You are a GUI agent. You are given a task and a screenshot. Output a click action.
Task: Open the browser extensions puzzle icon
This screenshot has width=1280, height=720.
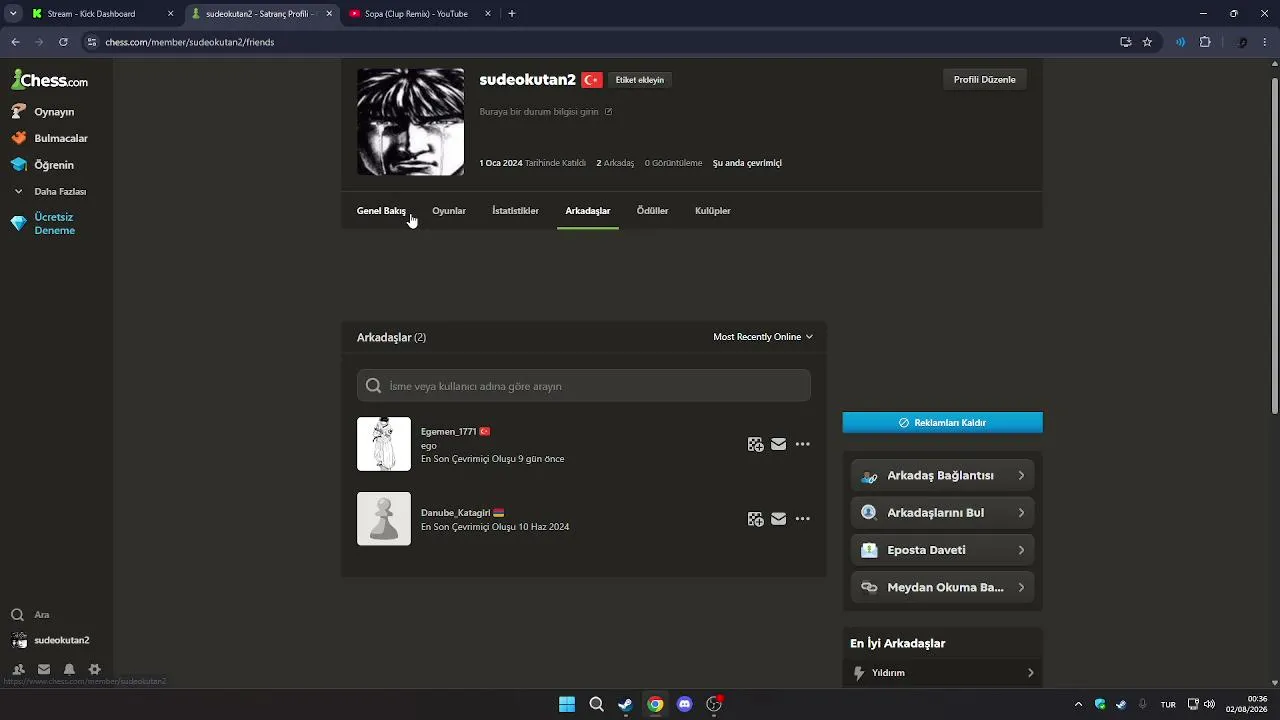coord(1205,42)
